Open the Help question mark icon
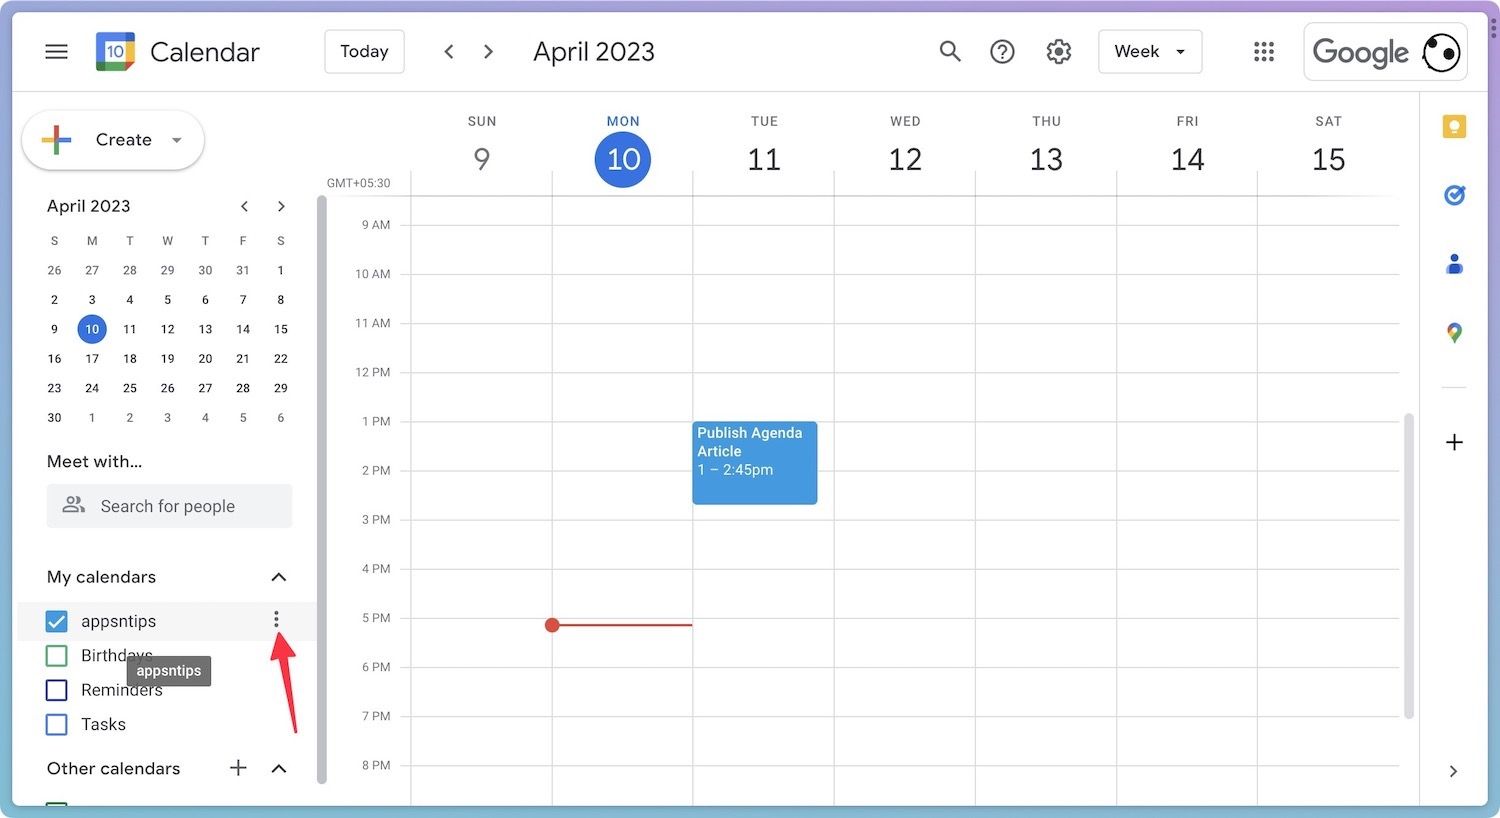This screenshot has height=818, width=1500. point(1002,52)
